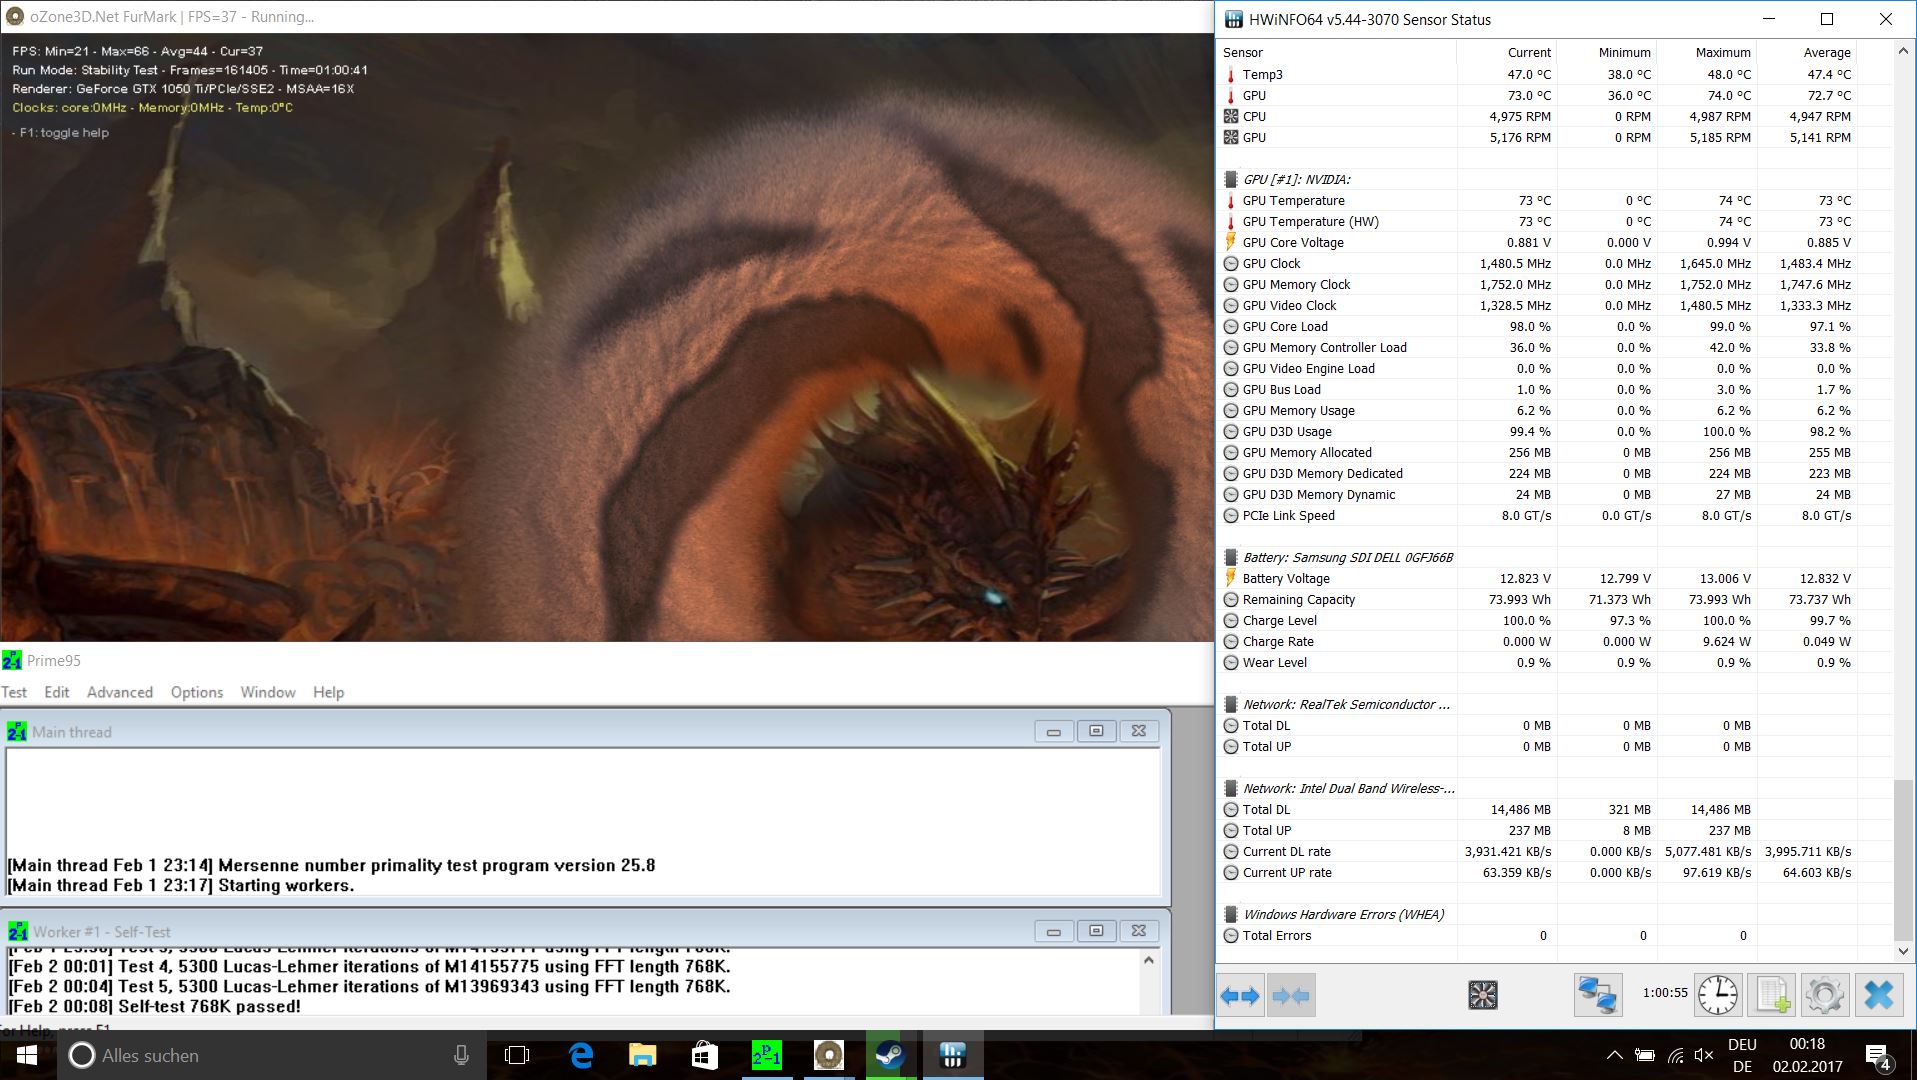The height and width of the screenshot is (1080, 1917).
Task: Select the Network: Intel Dual Band Wireless row
Action: tap(1553, 788)
